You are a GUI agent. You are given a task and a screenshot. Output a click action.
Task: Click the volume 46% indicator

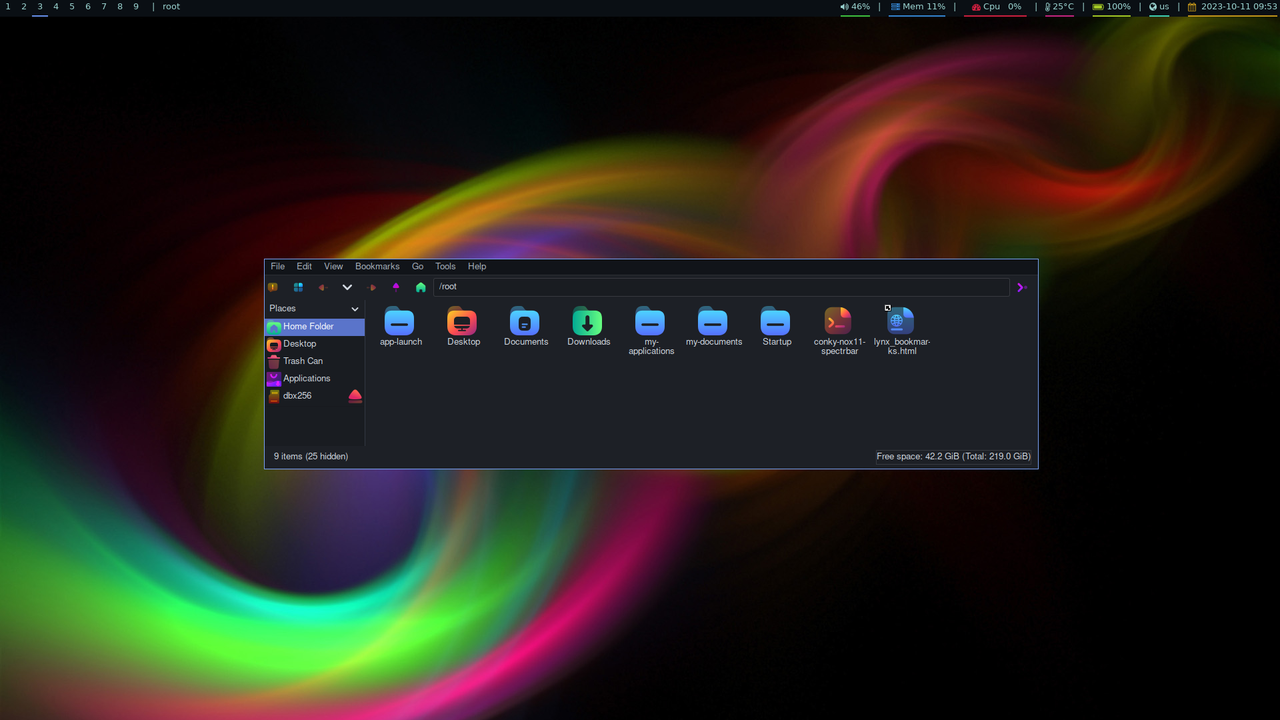[x=855, y=7]
